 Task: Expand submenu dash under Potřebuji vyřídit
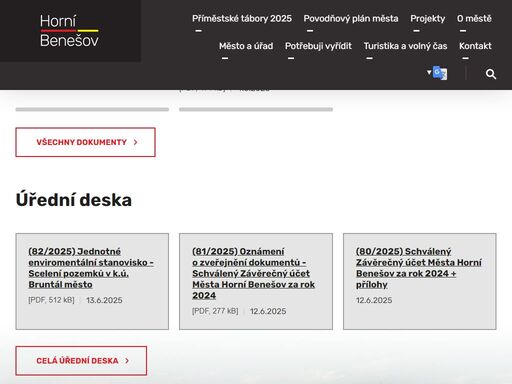pos(291,58)
